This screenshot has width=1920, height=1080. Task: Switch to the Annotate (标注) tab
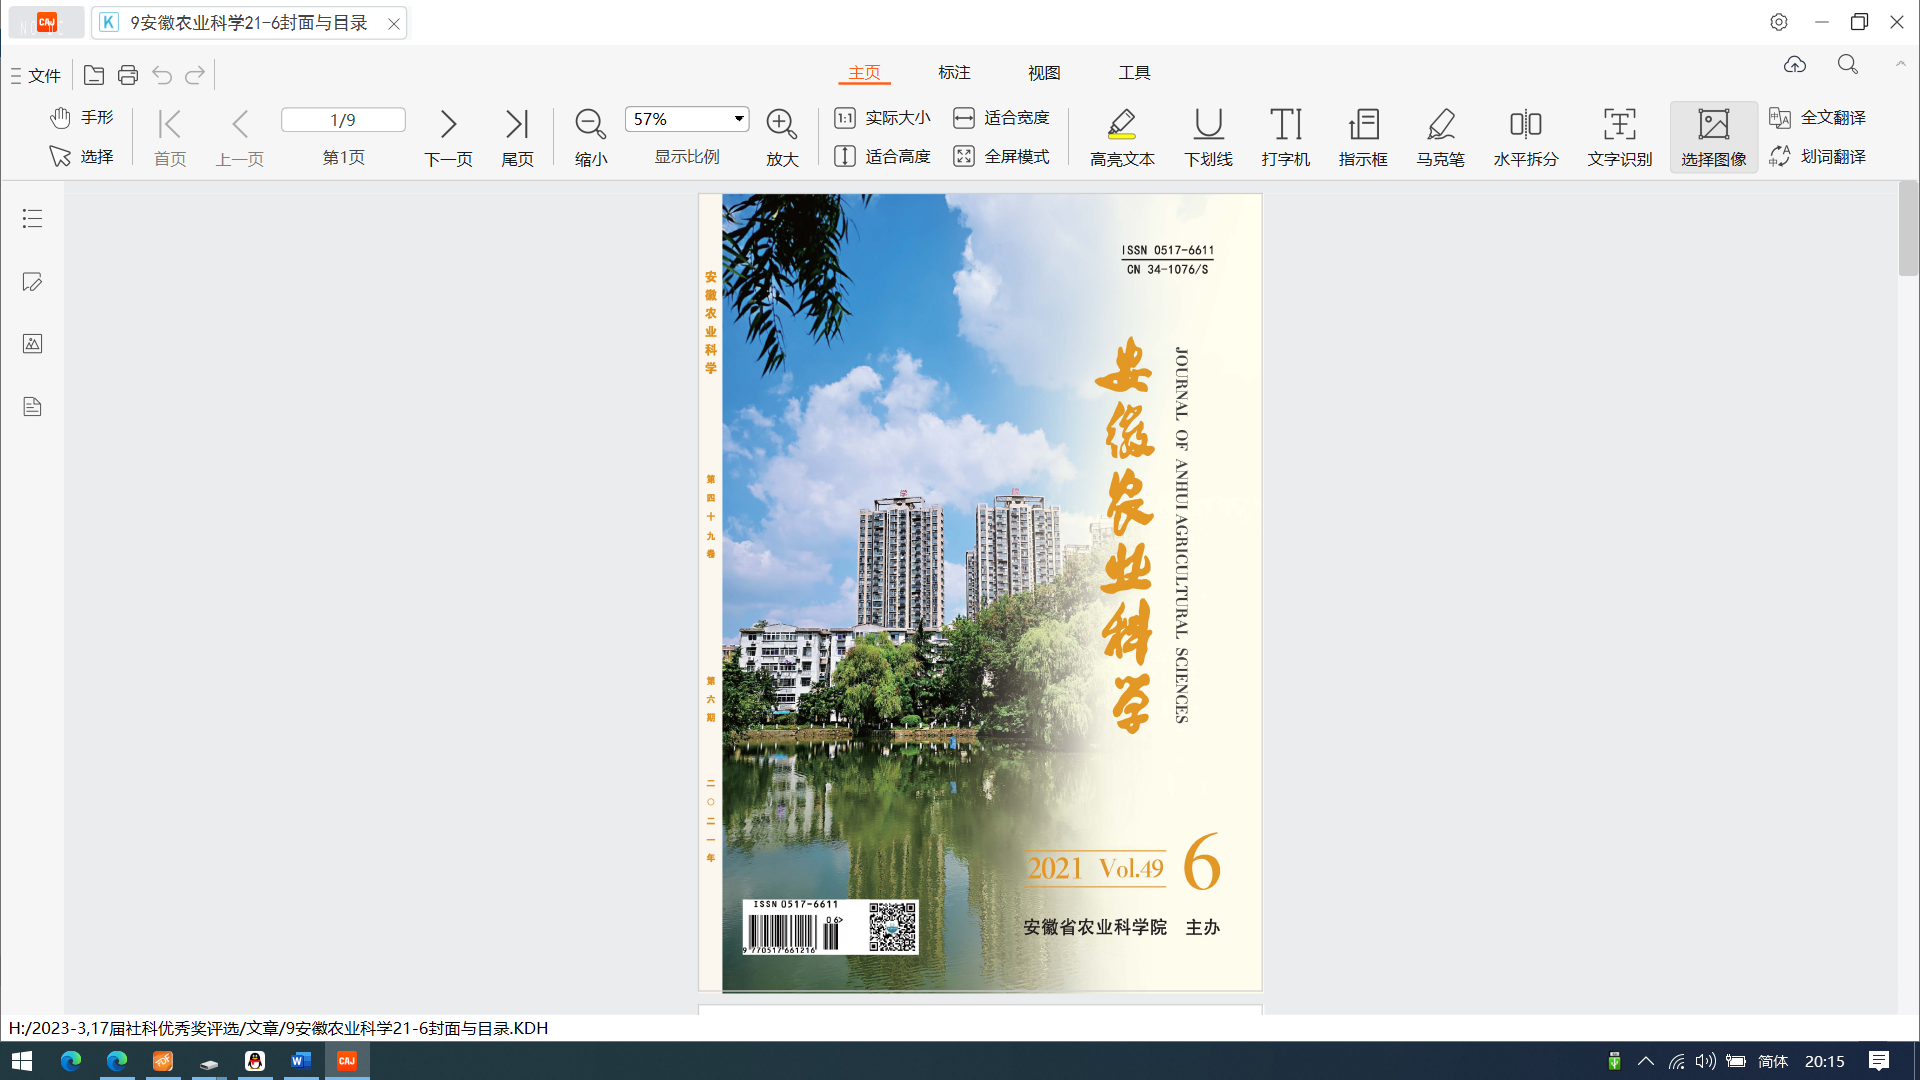pos(954,72)
